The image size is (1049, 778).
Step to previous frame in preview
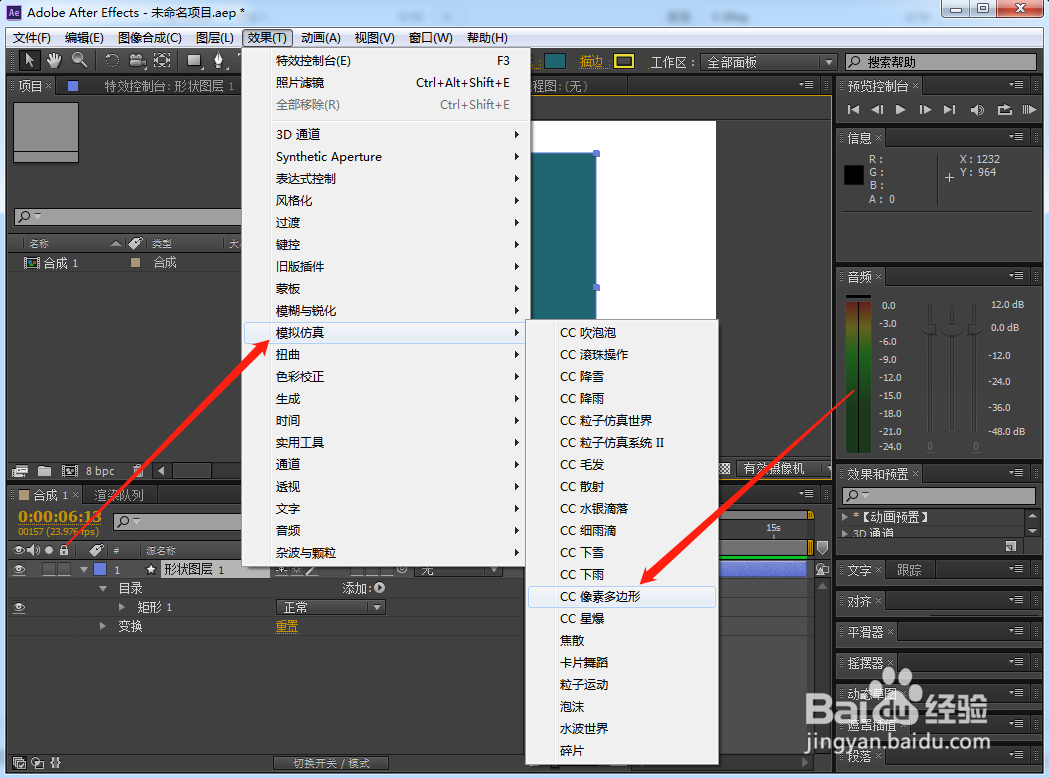click(x=877, y=109)
